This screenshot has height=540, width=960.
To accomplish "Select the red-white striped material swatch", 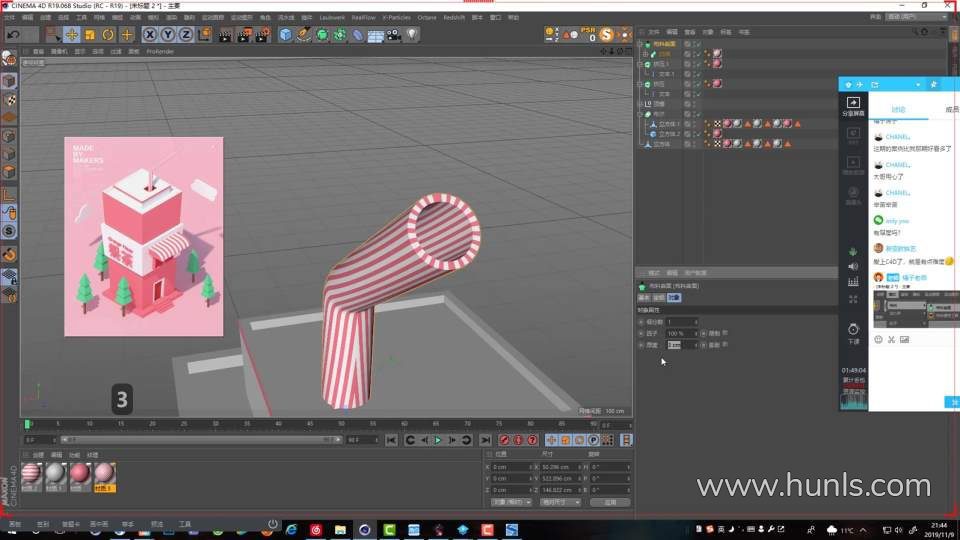I will (x=31, y=473).
